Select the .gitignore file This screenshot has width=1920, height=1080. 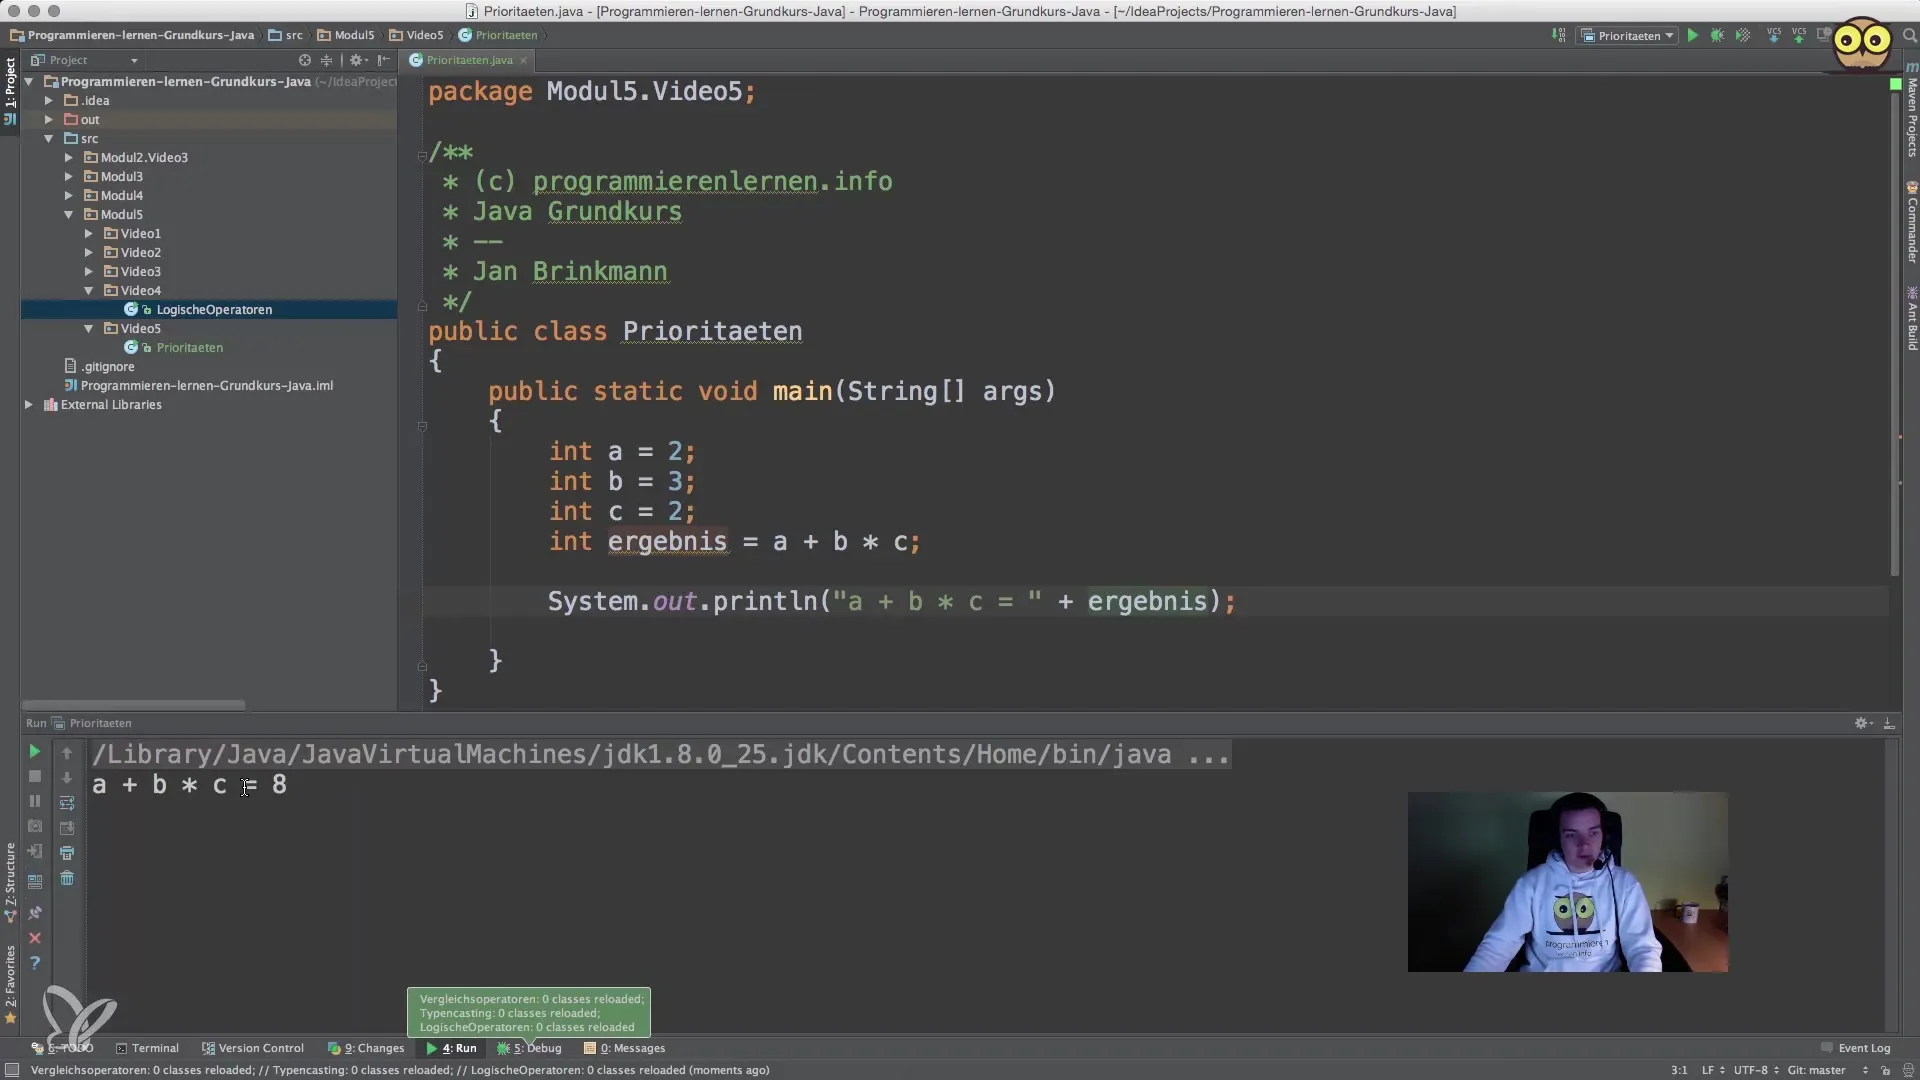(107, 367)
